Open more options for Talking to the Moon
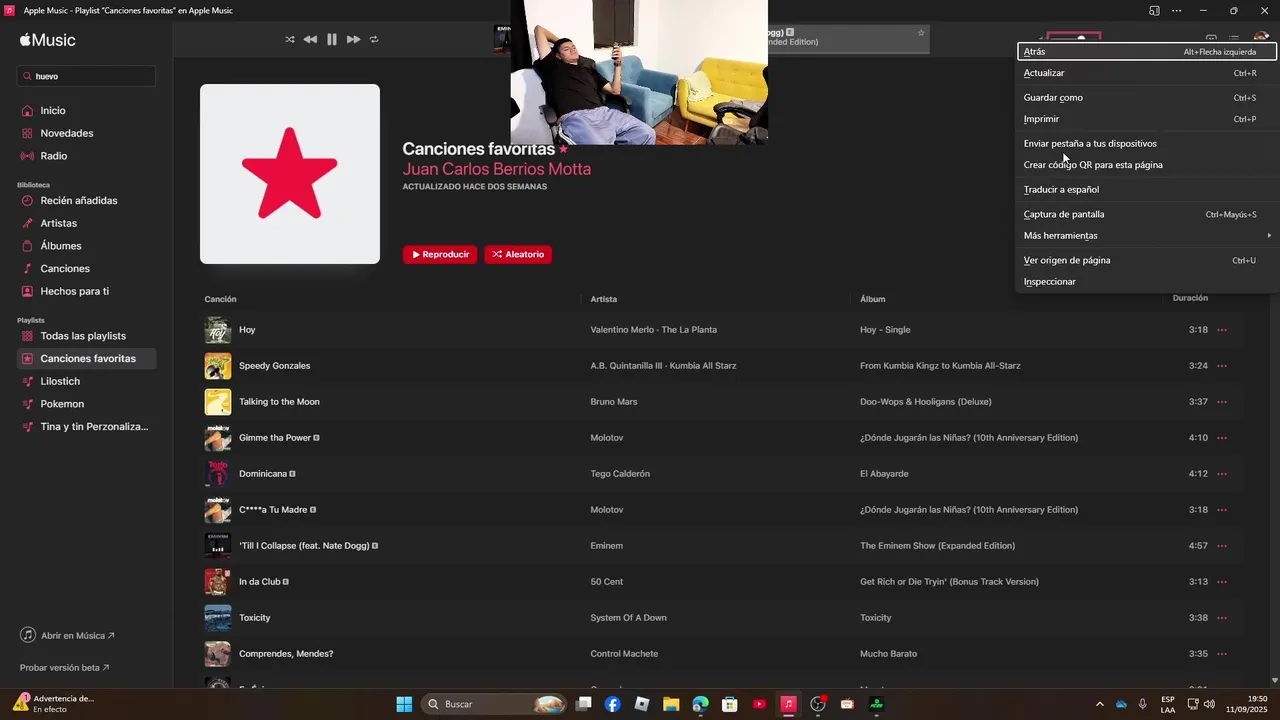 click(1222, 402)
